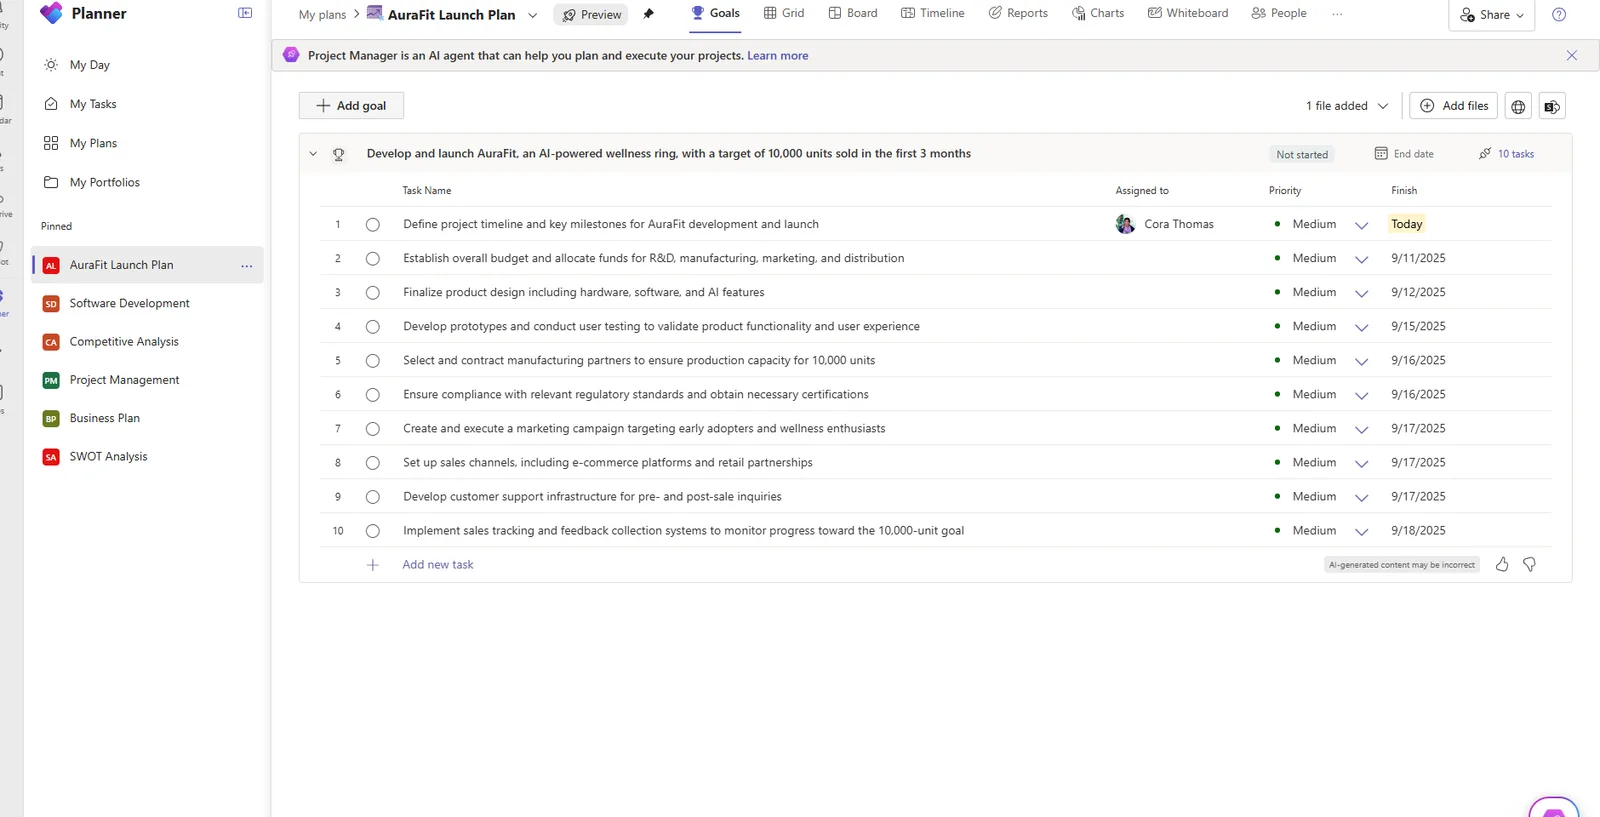Open priority dropdown for task 3
The height and width of the screenshot is (817, 1600).
tap(1361, 293)
